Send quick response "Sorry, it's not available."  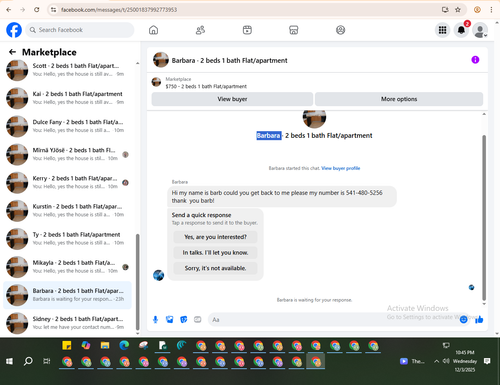pyautogui.click(x=215, y=268)
